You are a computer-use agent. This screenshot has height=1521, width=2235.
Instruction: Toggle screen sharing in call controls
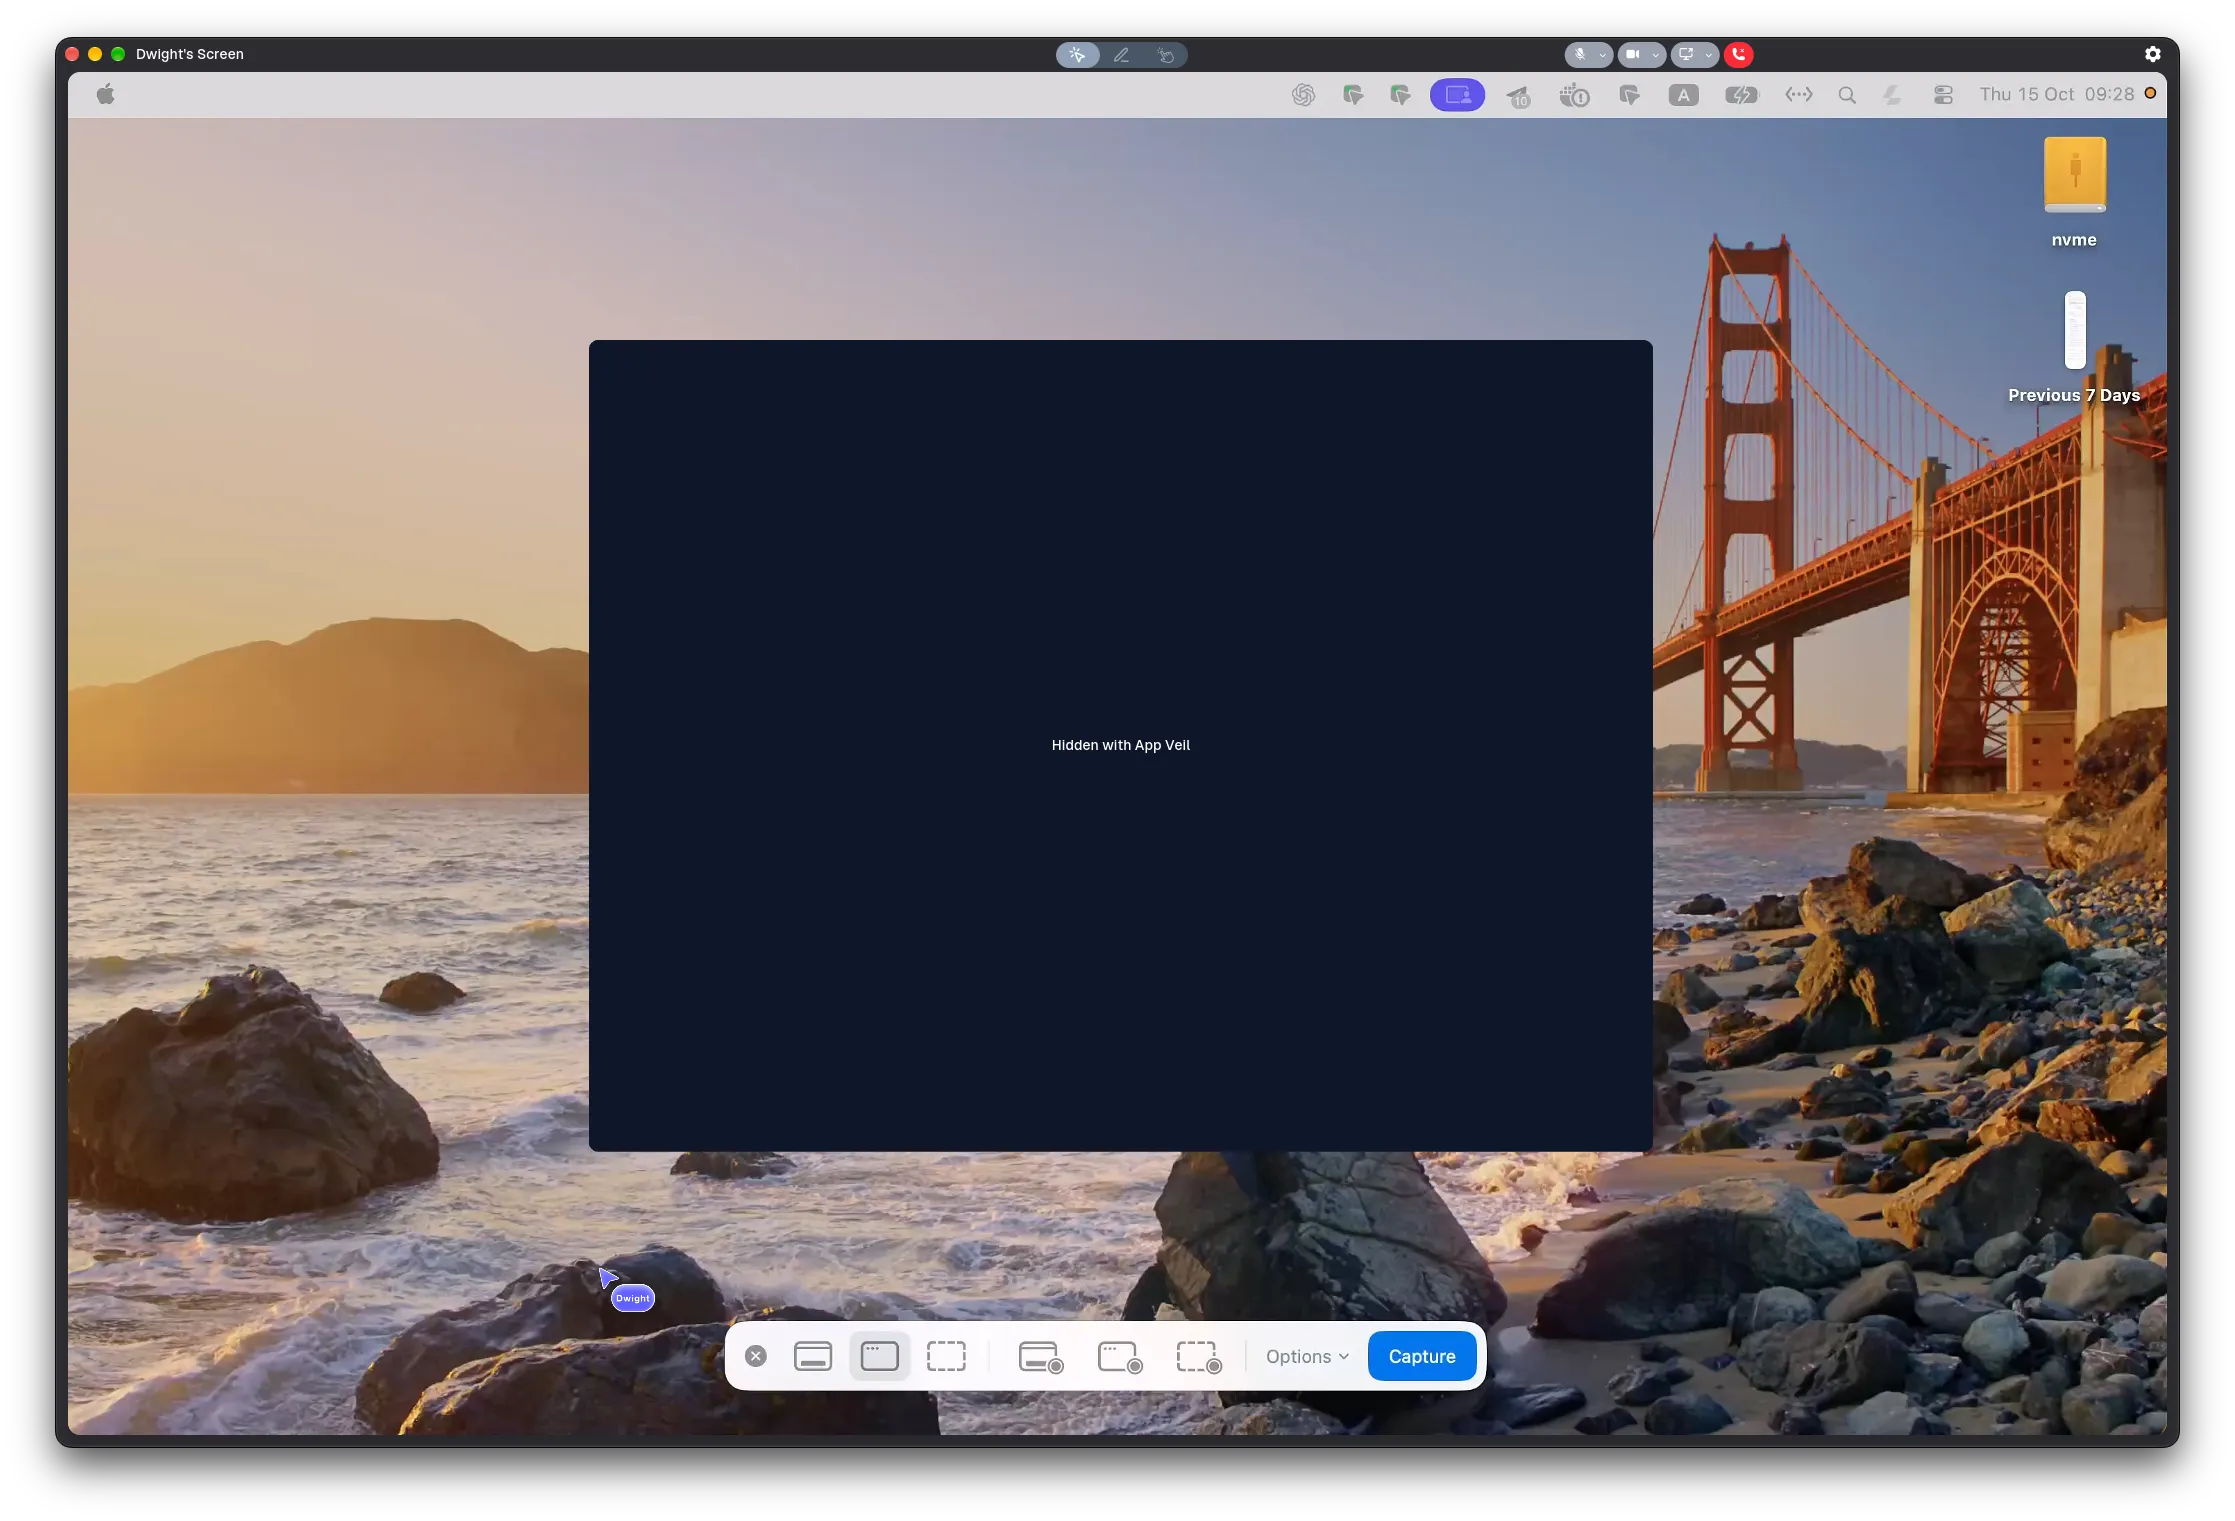click(x=1686, y=55)
